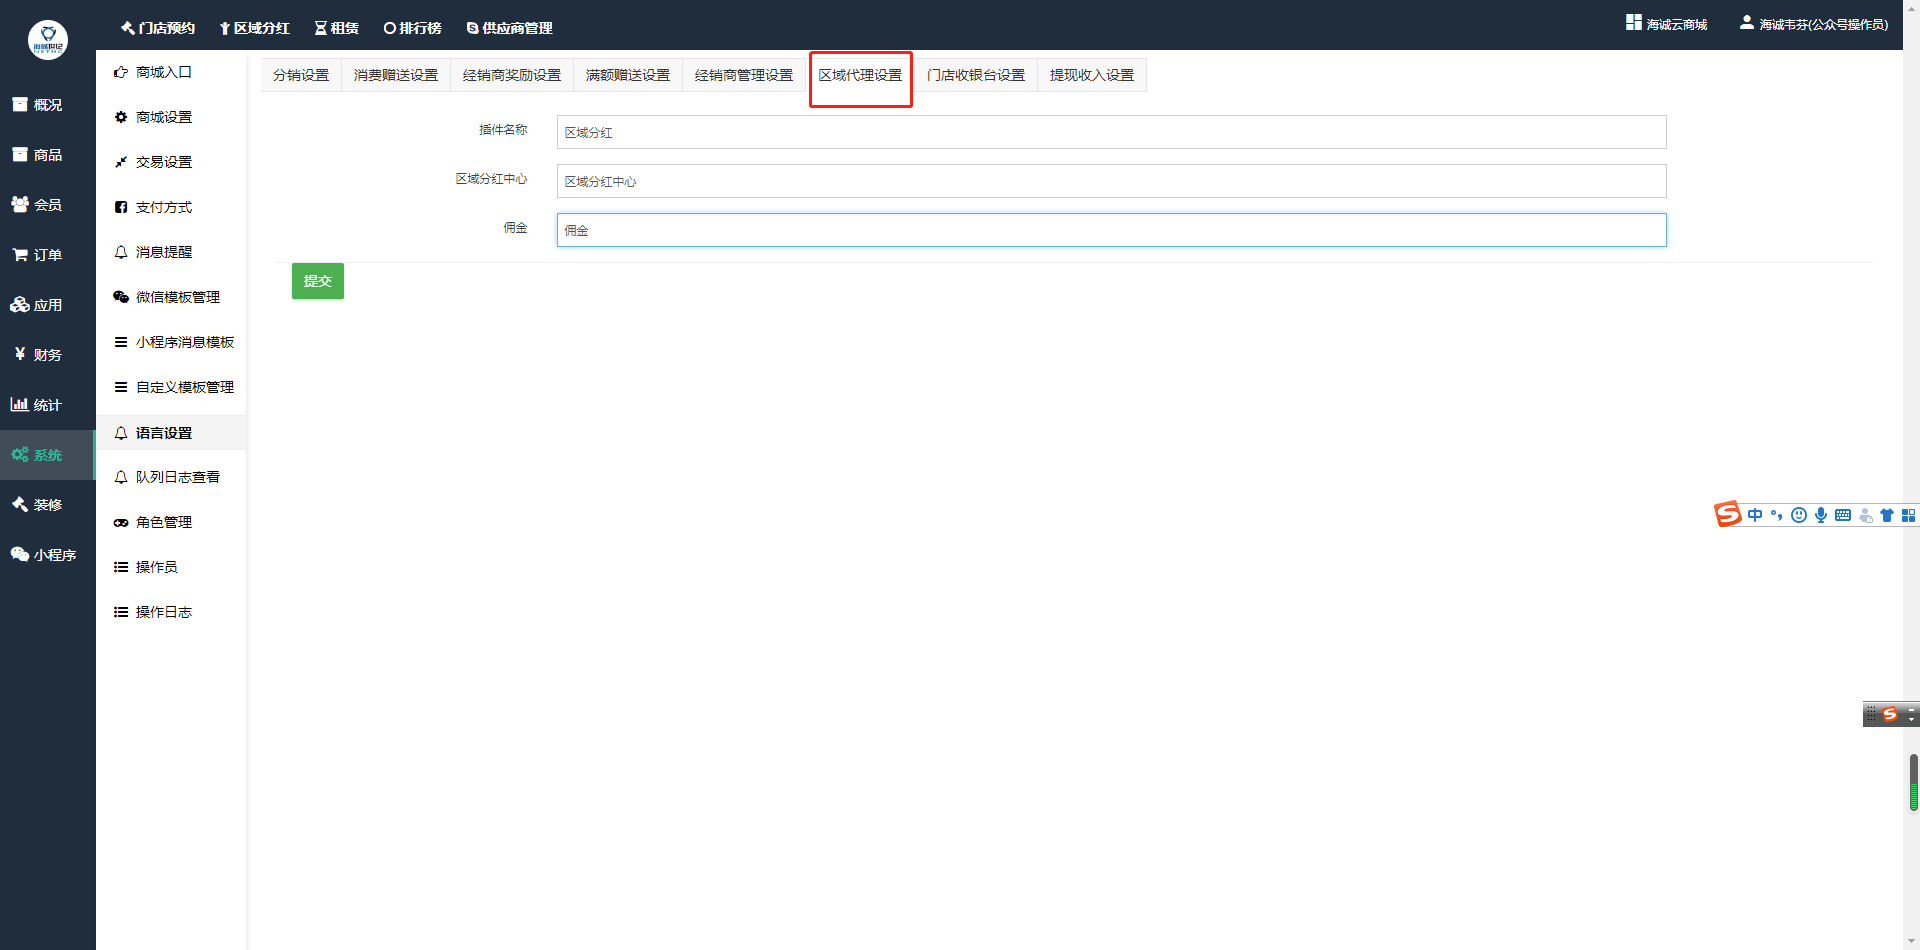This screenshot has height=950, width=1920.
Task: Open the 海诚韦芬 operator account menu
Action: pyautogui.click(x=1814, y=24)
